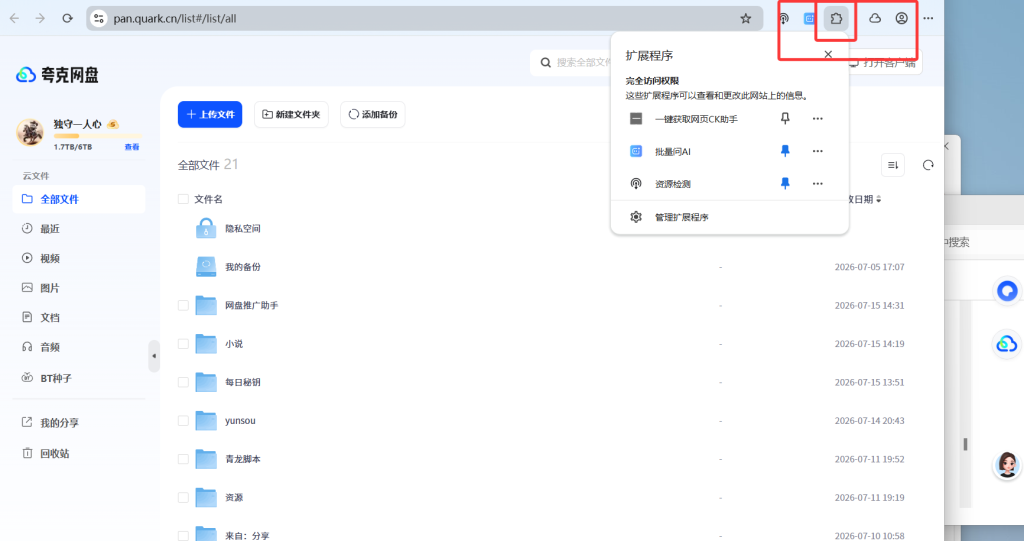This screenshot has width=1024, height=541.
Task: Click the browser forward arrow
Action: tap(40, 18)
